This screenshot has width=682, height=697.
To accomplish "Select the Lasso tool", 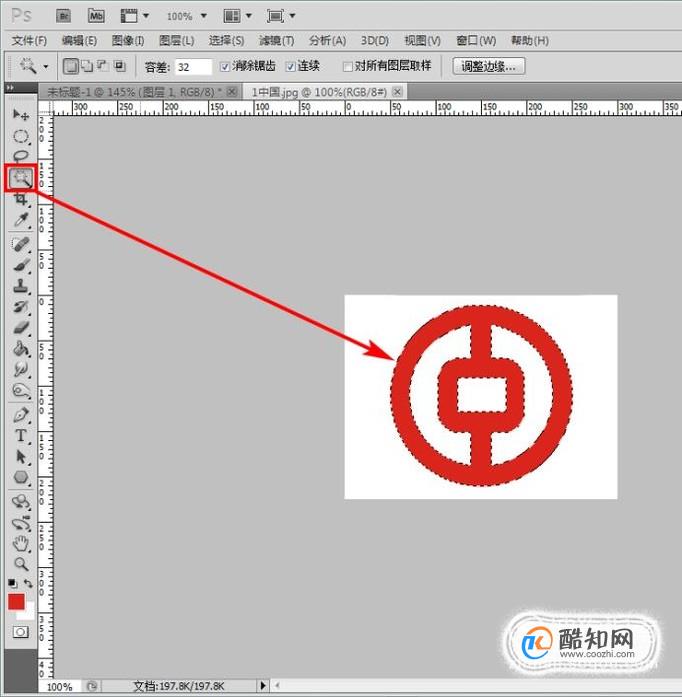I will [20, 156].
